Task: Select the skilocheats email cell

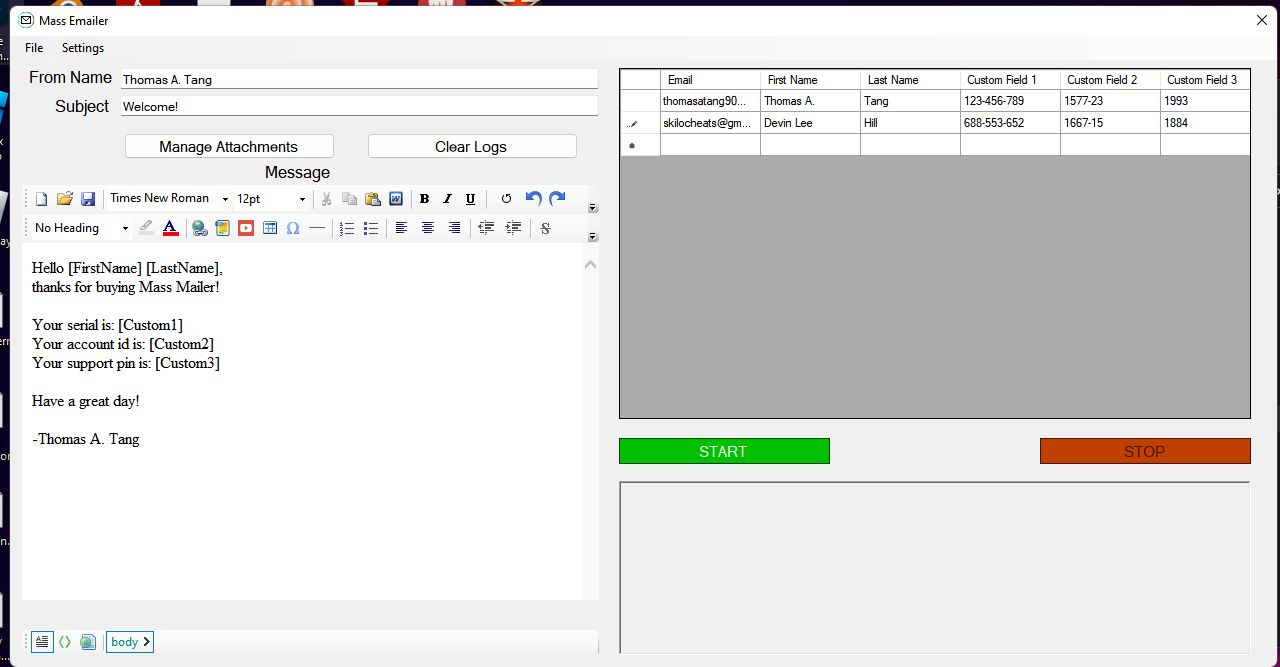Action: coord(710,123)
